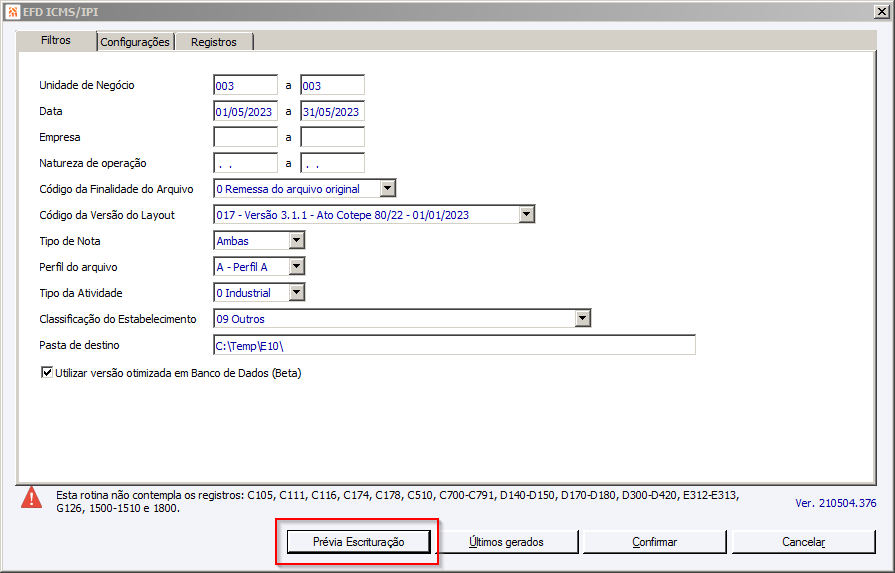Expand the Código da Versão do Layout dropdown

[526, 214]
